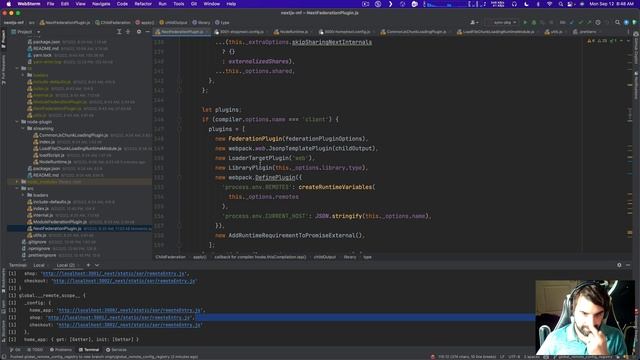Open the Navigate menu
The width and height of the screenshot is (640, 360).
pos(101,4)
